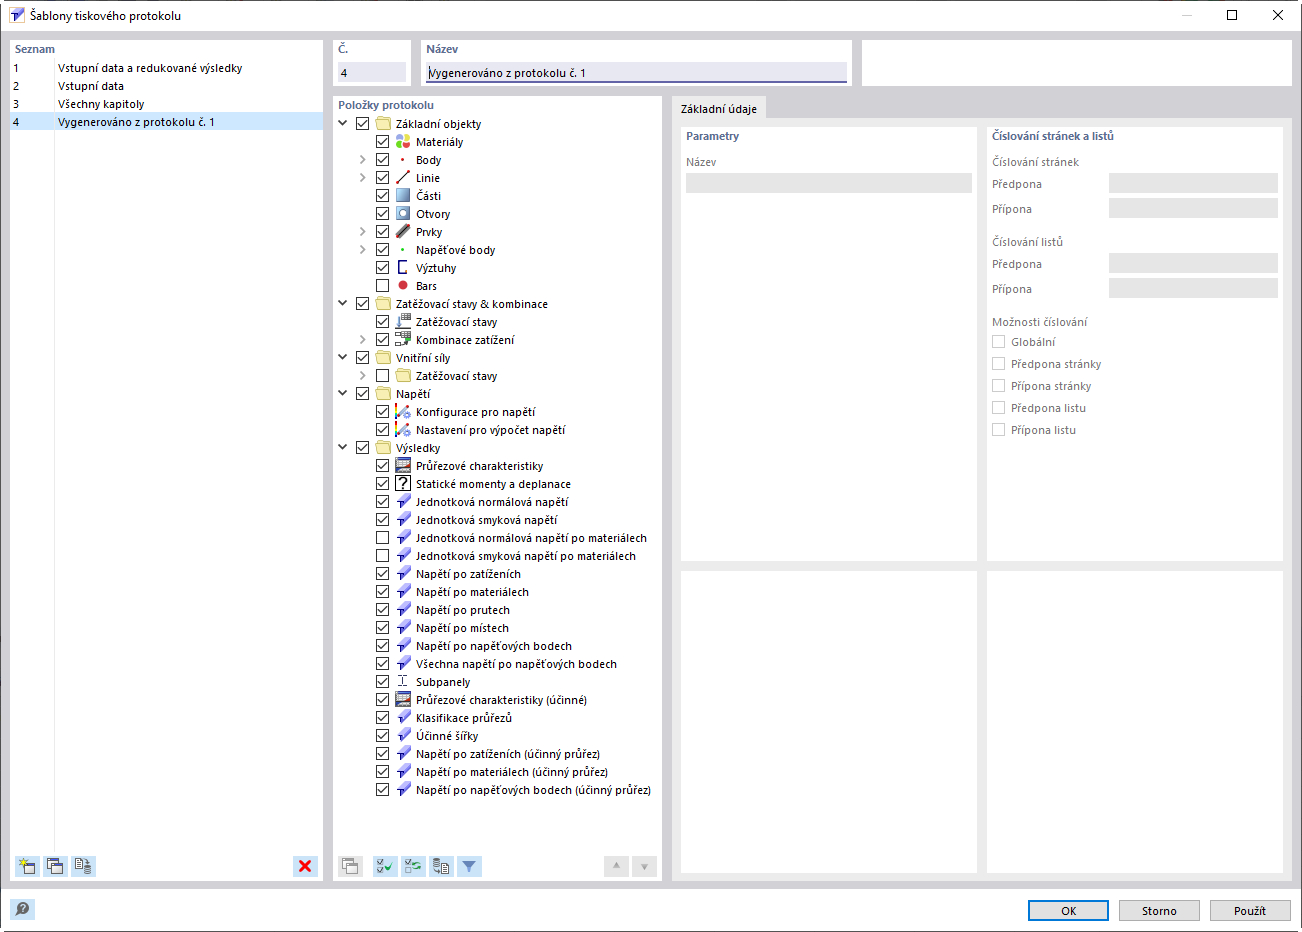The height and width of the screenshot is (932, 1302).
Task: Select 'Nastavení pro výpočet napětí' item
Action: (x=490, y=430)
